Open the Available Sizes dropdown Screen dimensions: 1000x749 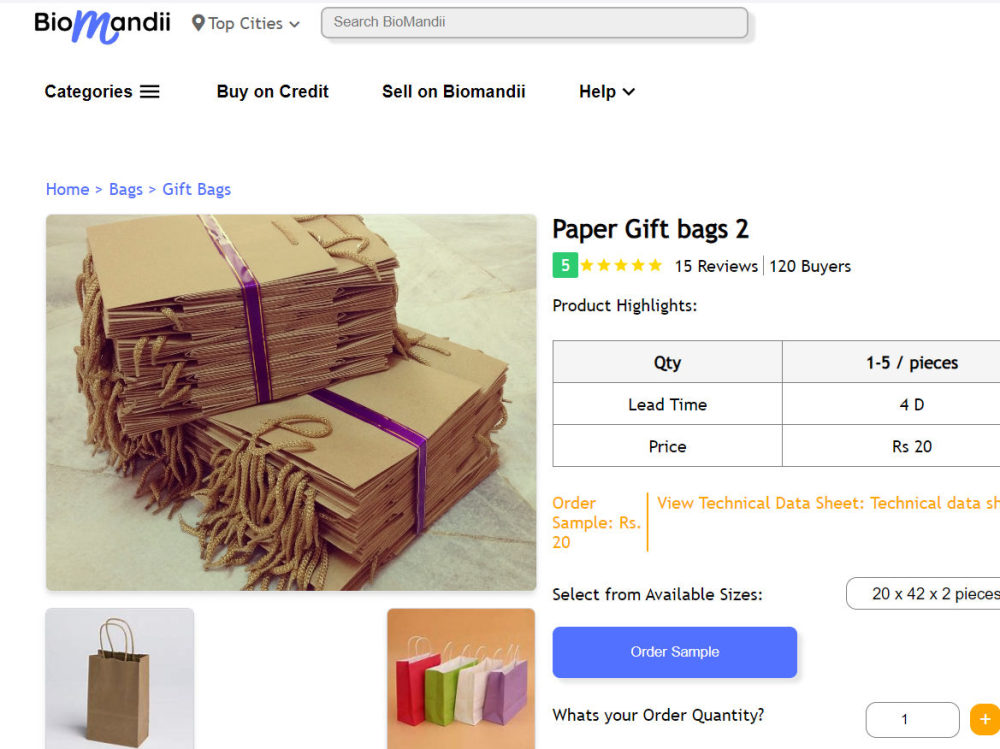click(923, 593)
